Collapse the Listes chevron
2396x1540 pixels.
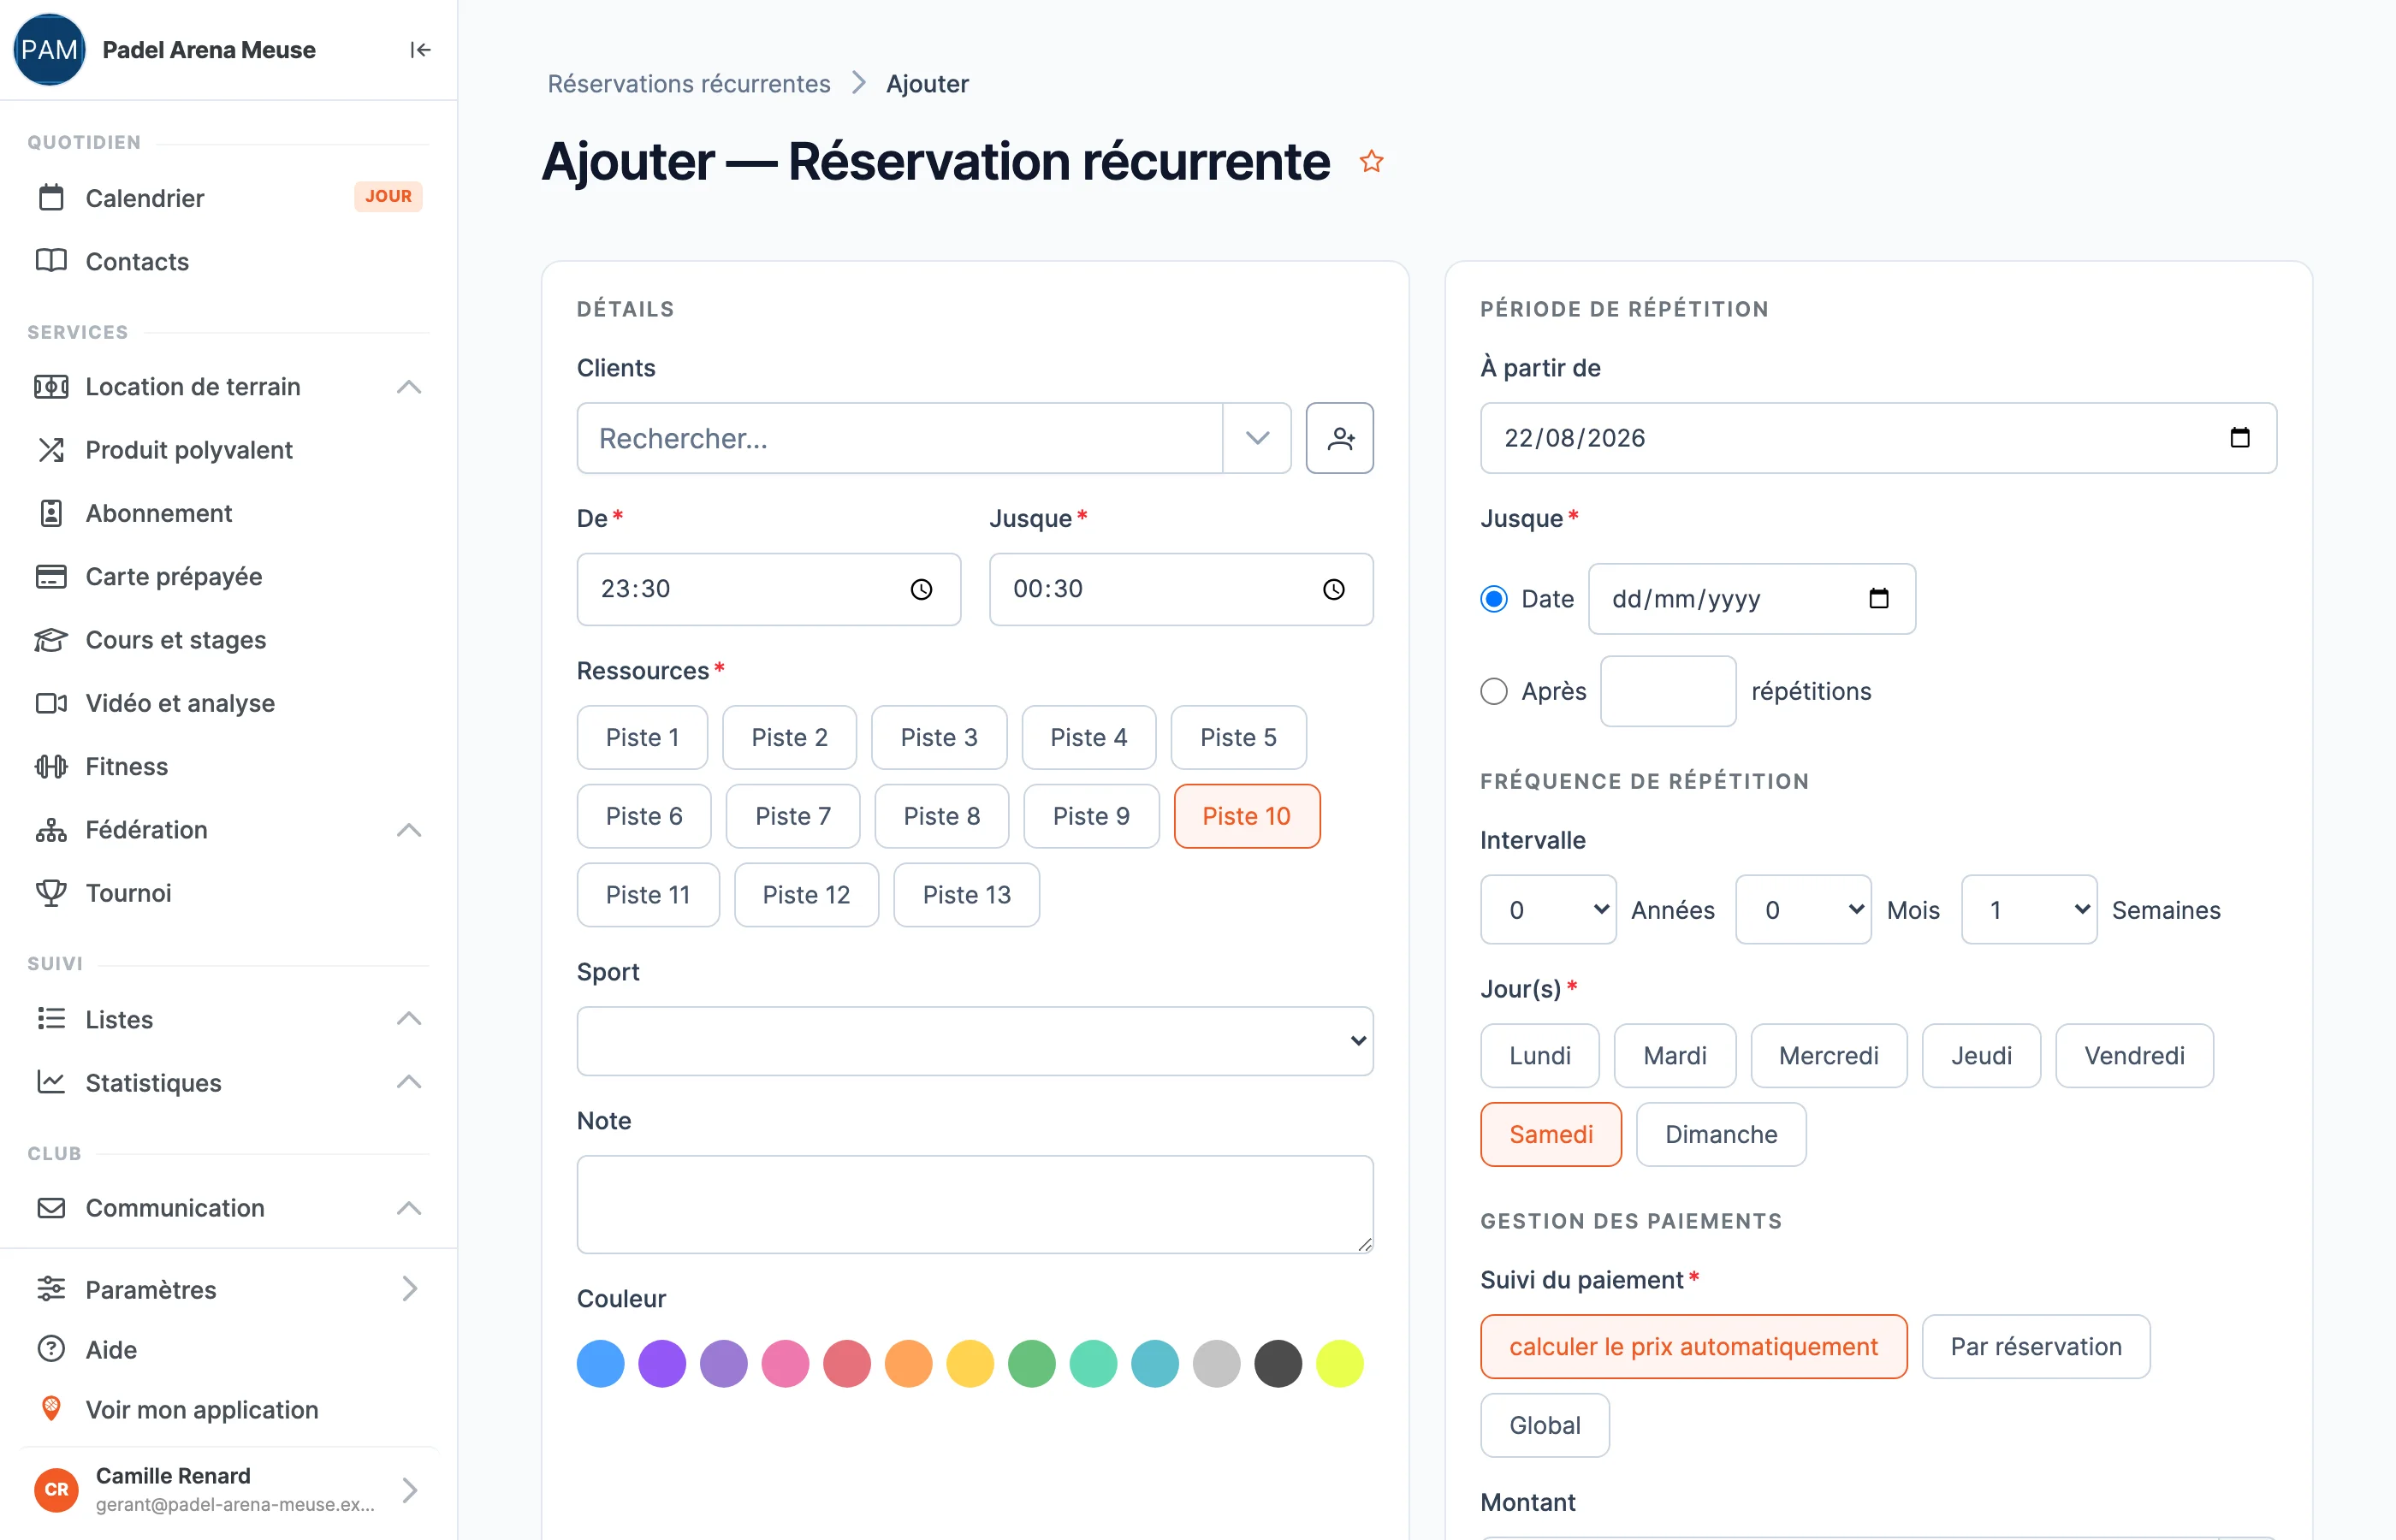click(x=408, y=1019)
